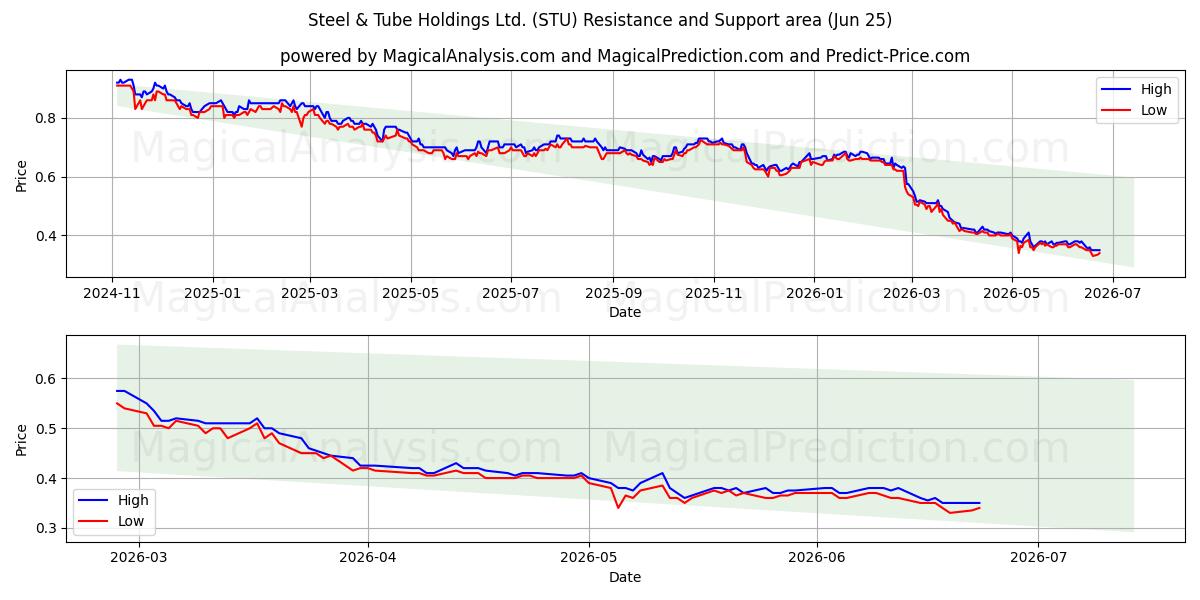Click the 'Price' y-axis title of the top chart
Viewport: 1200px width, 600px height.
22,173
